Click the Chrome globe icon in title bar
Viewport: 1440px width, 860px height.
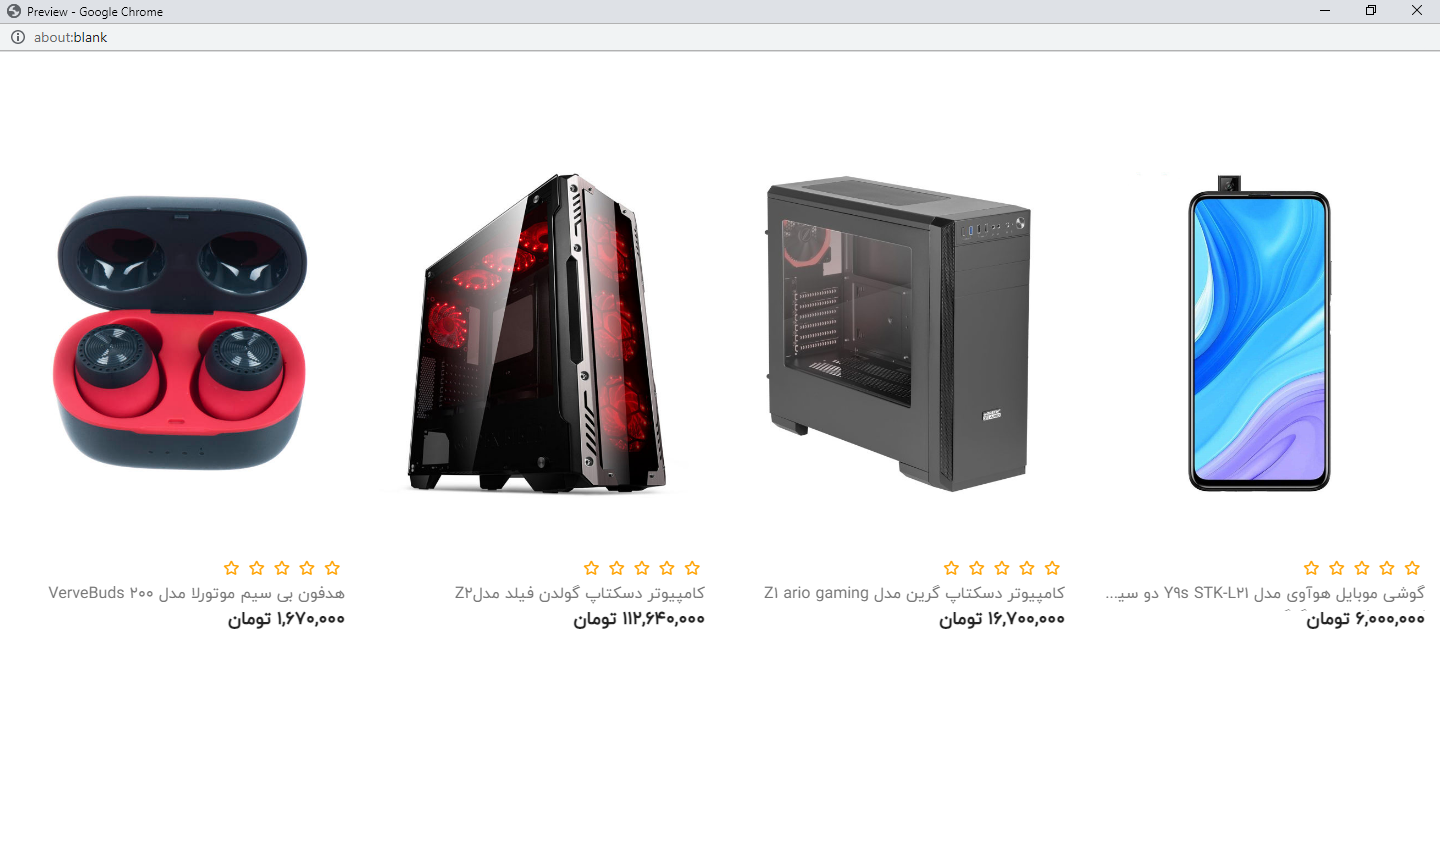(14, 11)
